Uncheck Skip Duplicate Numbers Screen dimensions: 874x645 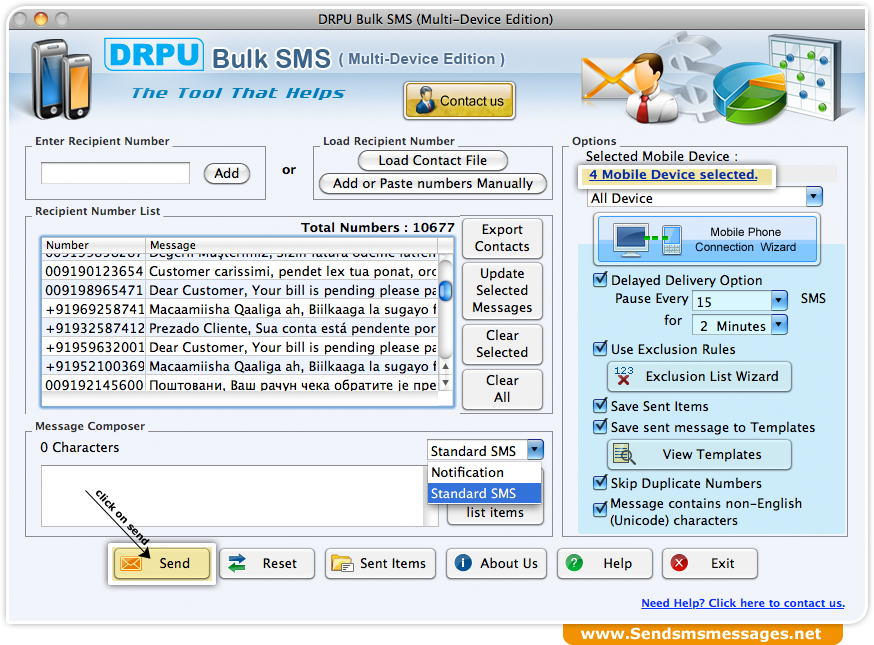(600, 482)
